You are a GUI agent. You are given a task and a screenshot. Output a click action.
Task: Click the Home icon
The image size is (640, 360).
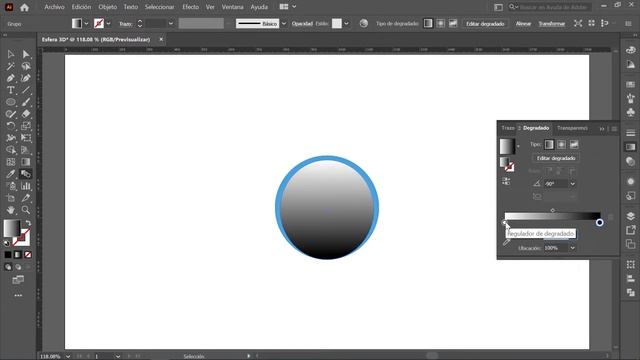tap(24, 7)
